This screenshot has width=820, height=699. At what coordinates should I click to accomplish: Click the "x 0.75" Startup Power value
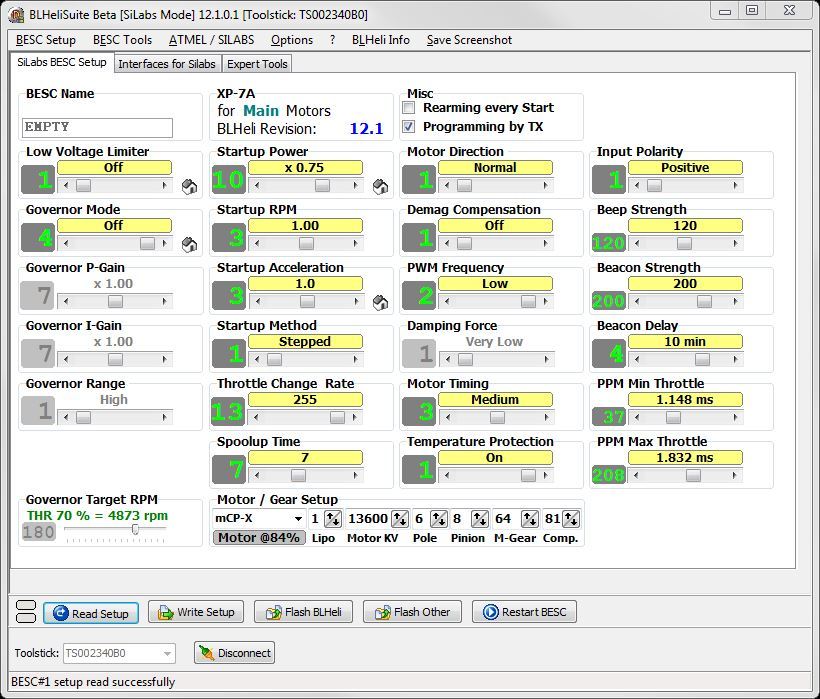coord(305,168)
